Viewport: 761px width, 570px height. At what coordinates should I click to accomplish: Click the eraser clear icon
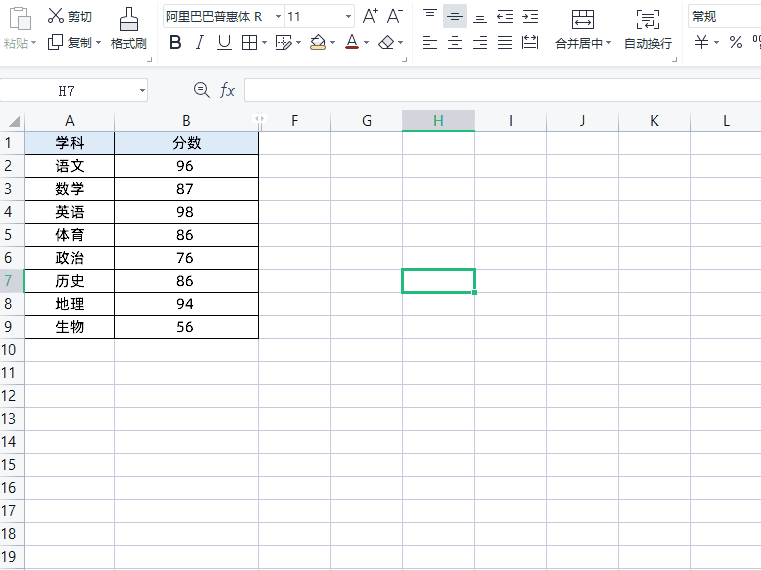coord(386,43)
